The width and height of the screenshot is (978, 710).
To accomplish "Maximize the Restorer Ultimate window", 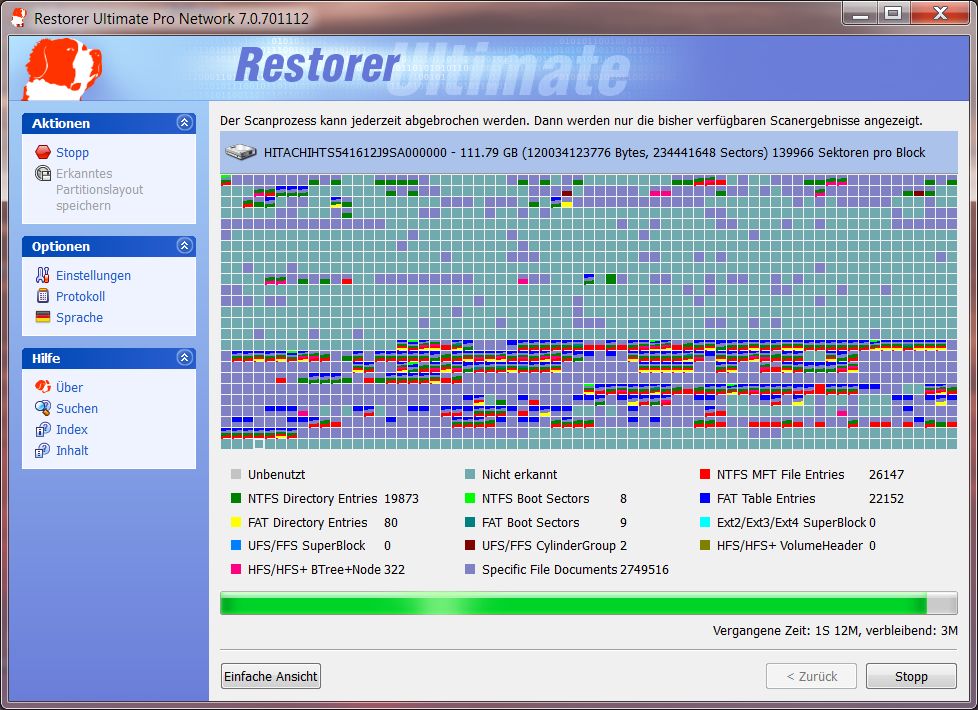I will [894, 14].
